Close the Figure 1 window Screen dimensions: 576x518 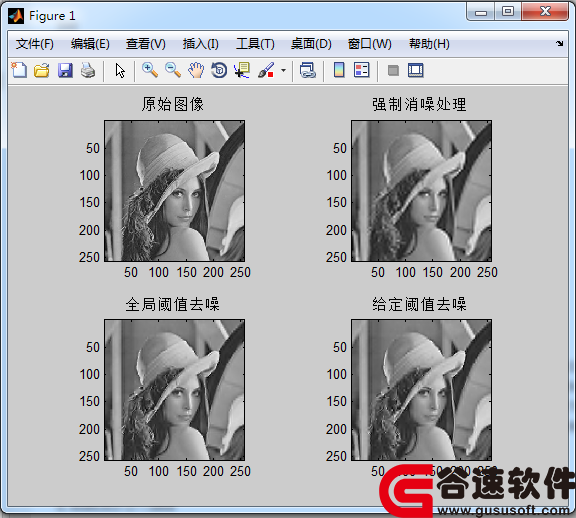click(x=545, y=12)
